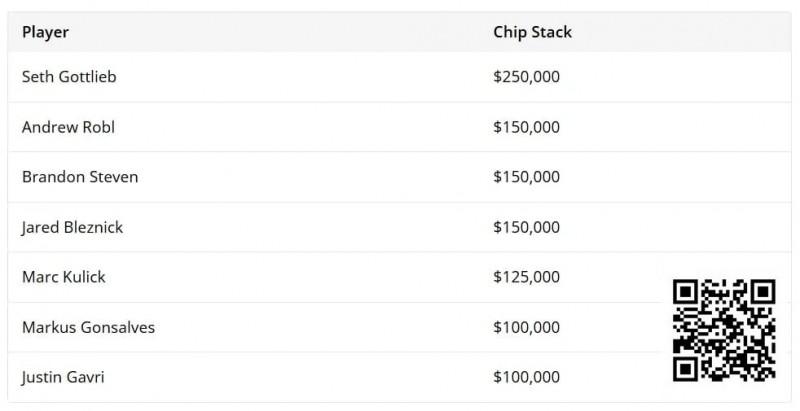
Task: Select Justin Gavri's $100,000 chip stack
Action: pos(526,377)
